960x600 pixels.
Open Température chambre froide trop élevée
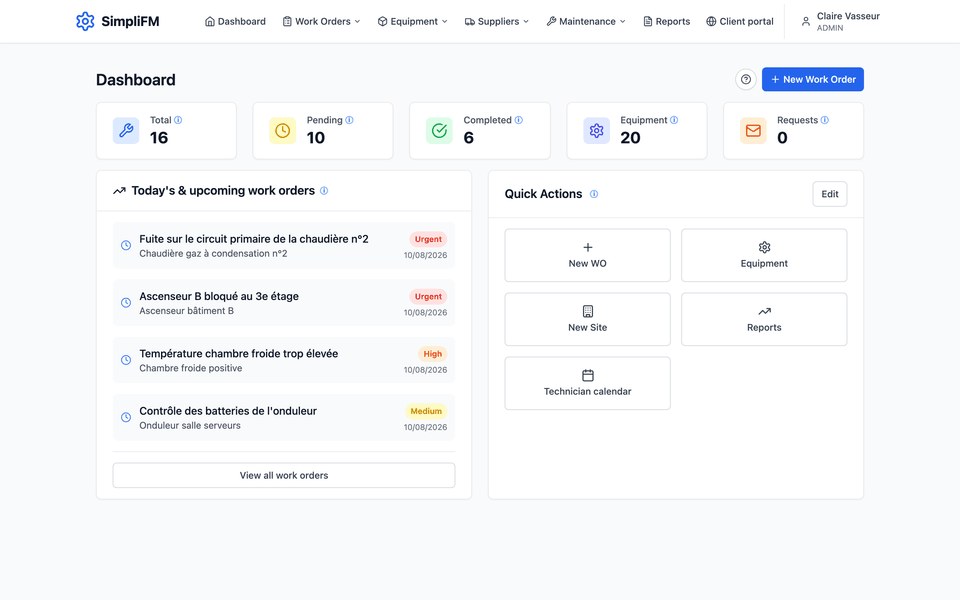[283, 360]
